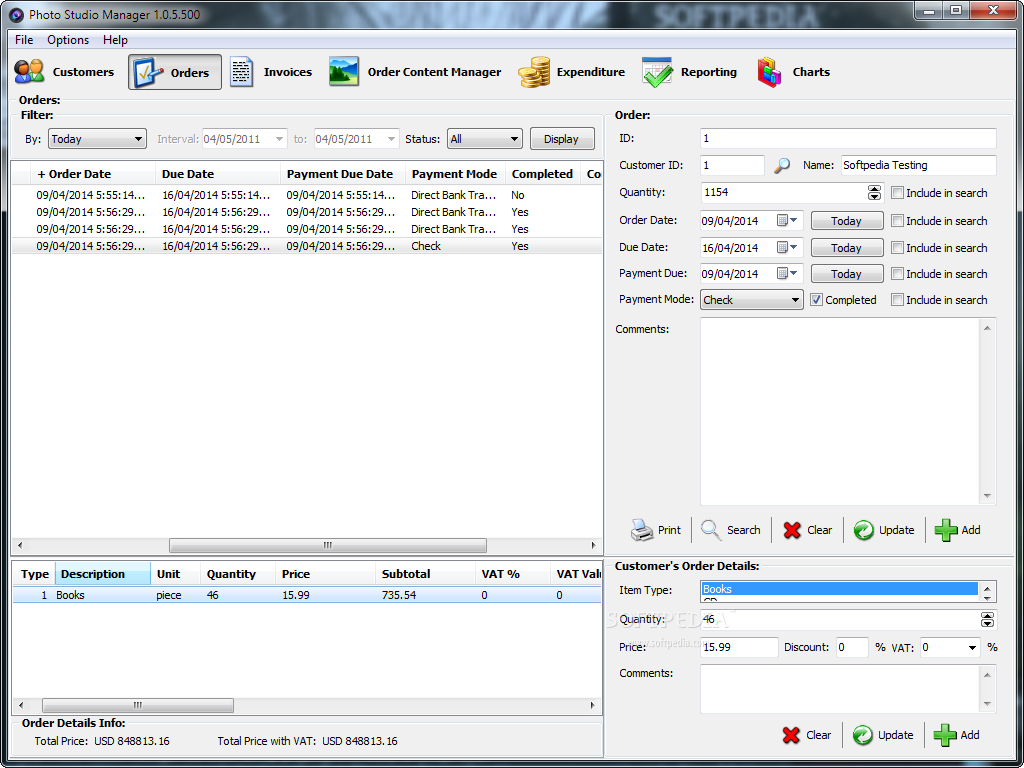
Task: Open Order Date calendar picker icon
Action: [x=787, y=221]
